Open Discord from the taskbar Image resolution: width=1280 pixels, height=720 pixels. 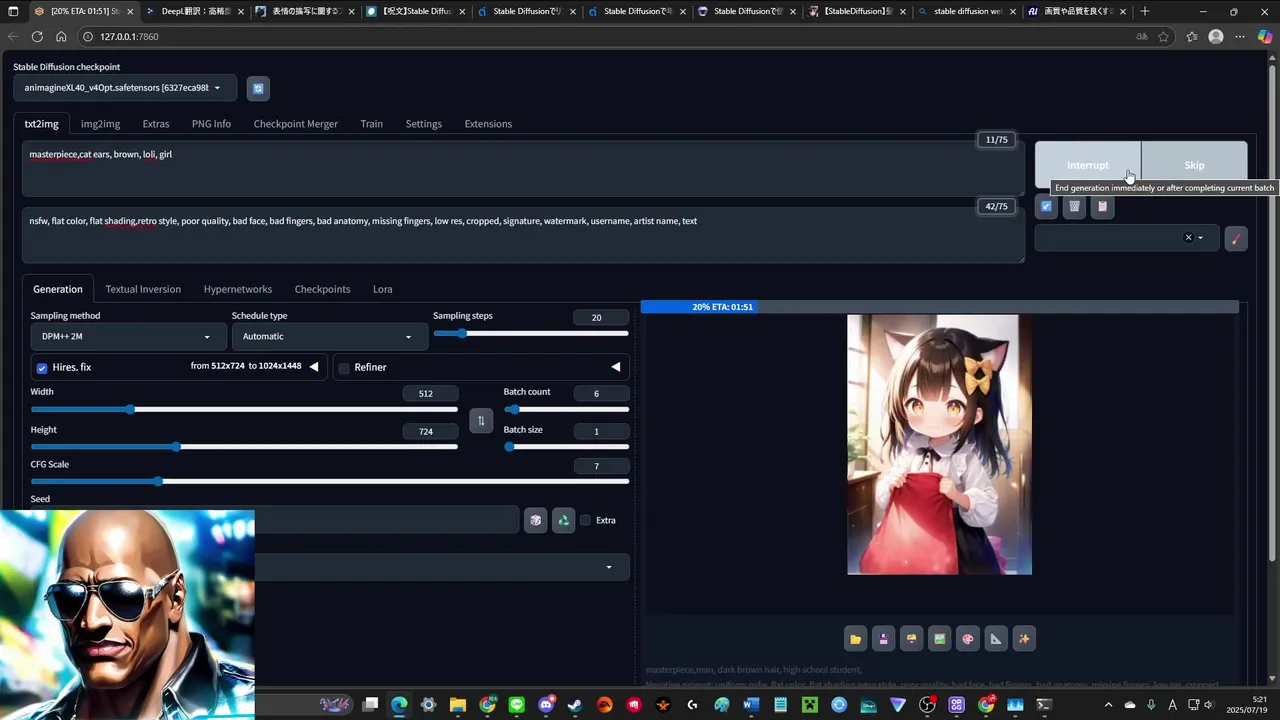[546, 705]
